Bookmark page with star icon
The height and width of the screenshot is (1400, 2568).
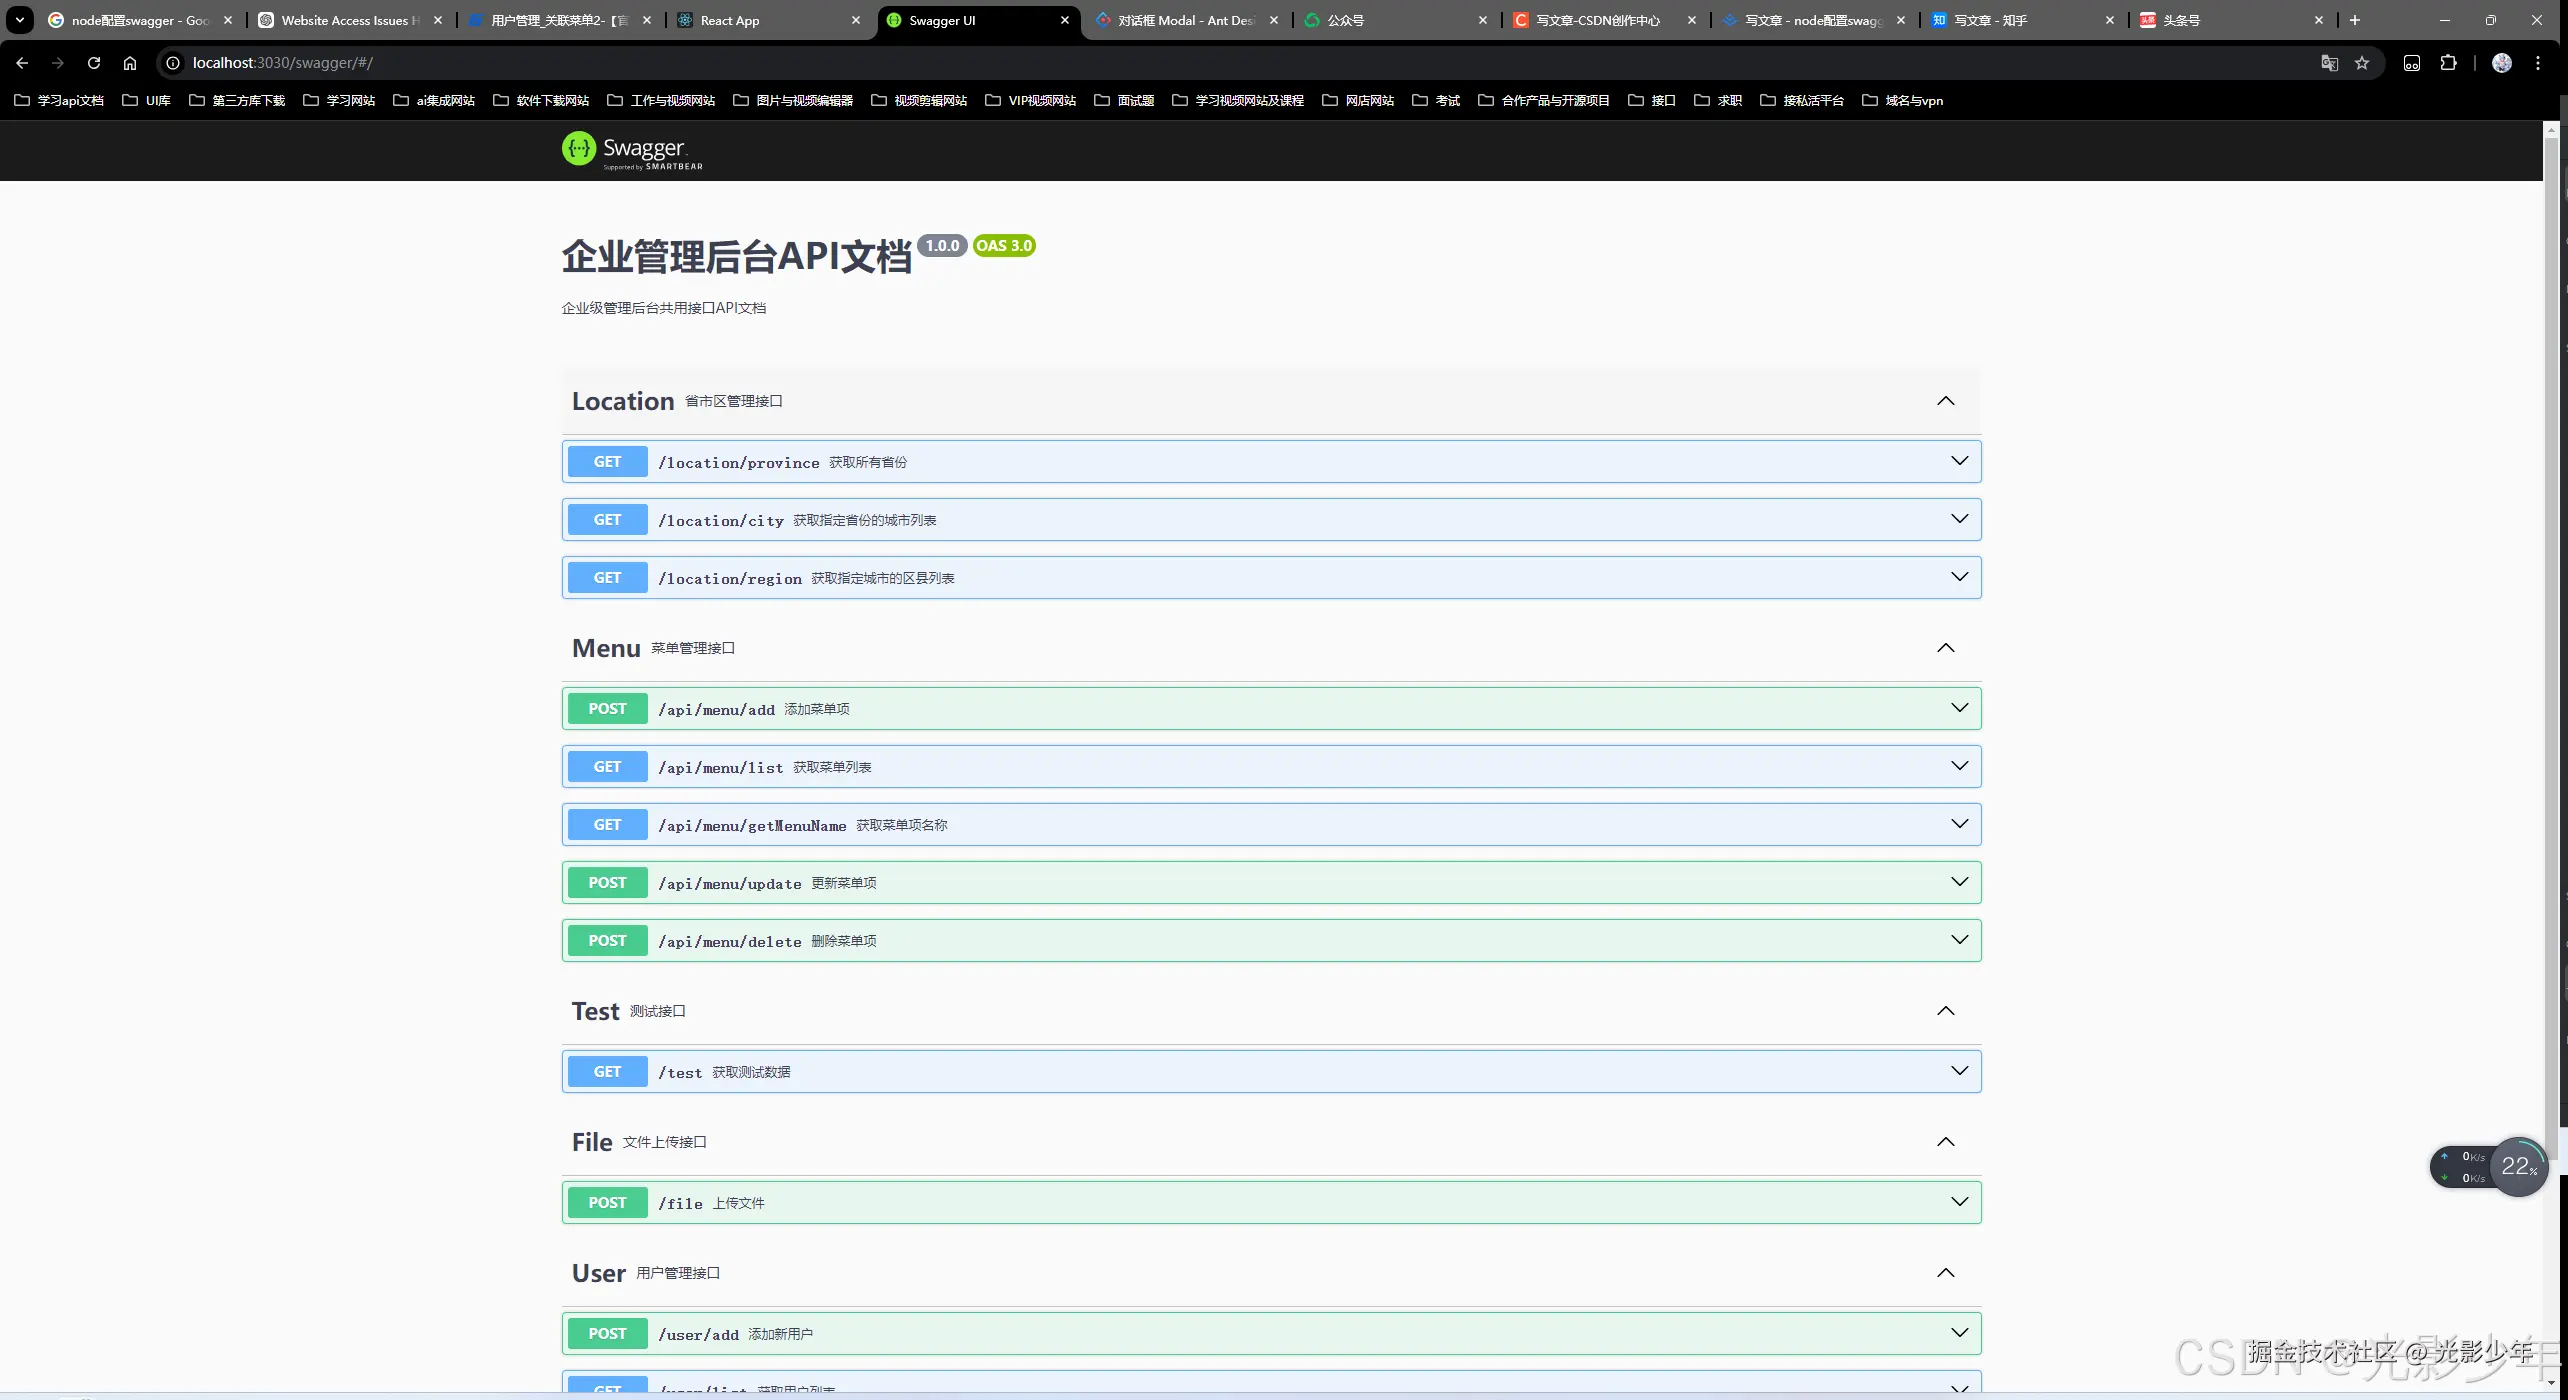click(x=2362, y=63)
